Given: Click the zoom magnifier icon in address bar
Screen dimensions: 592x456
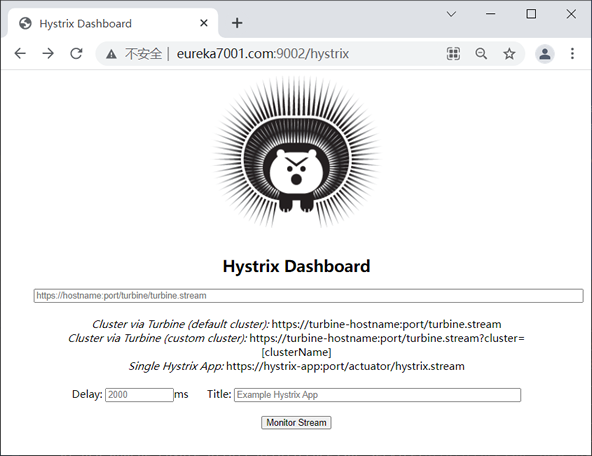Looking at the screenshot, I should coord(481,54).
